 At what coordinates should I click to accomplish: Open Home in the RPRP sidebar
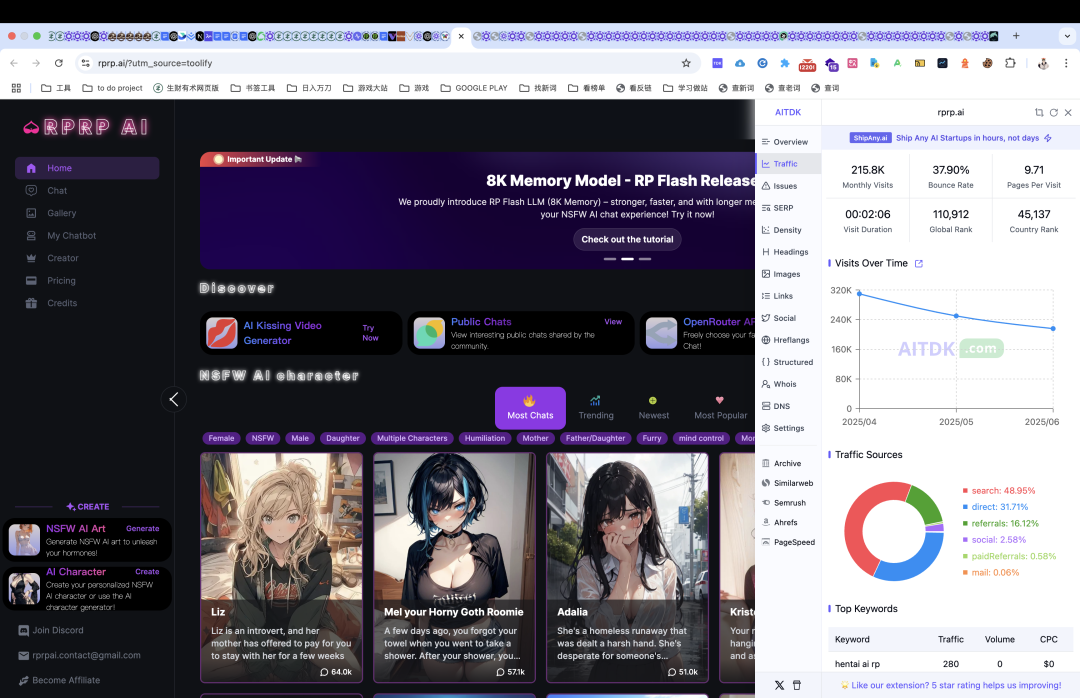click(x=87, y=168)
